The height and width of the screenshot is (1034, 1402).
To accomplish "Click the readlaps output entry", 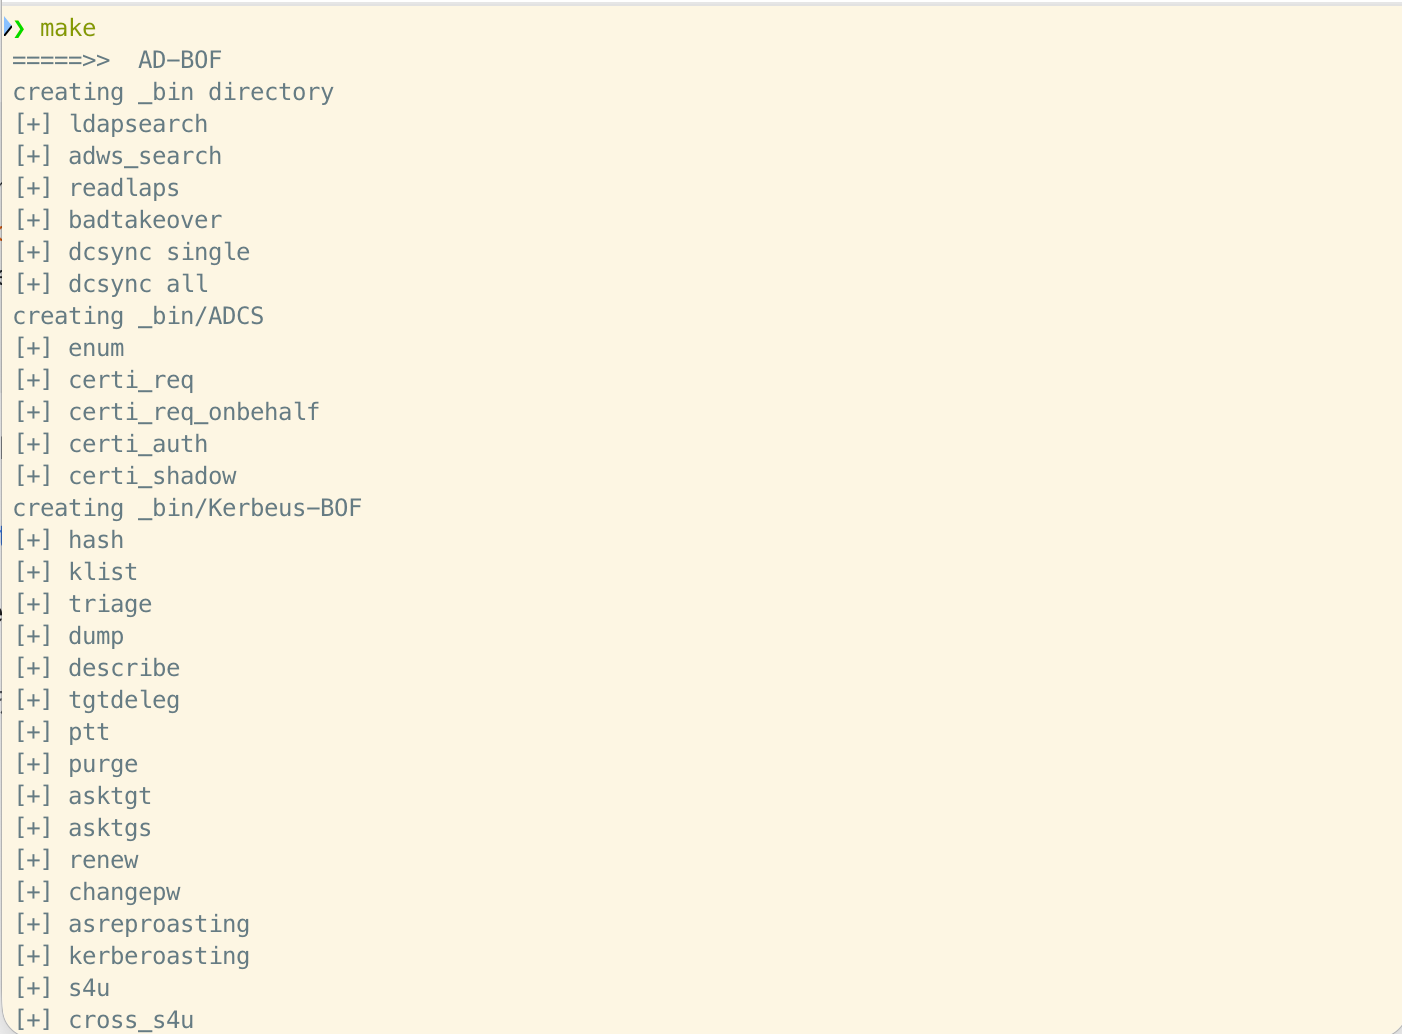I will pos(124,188).
